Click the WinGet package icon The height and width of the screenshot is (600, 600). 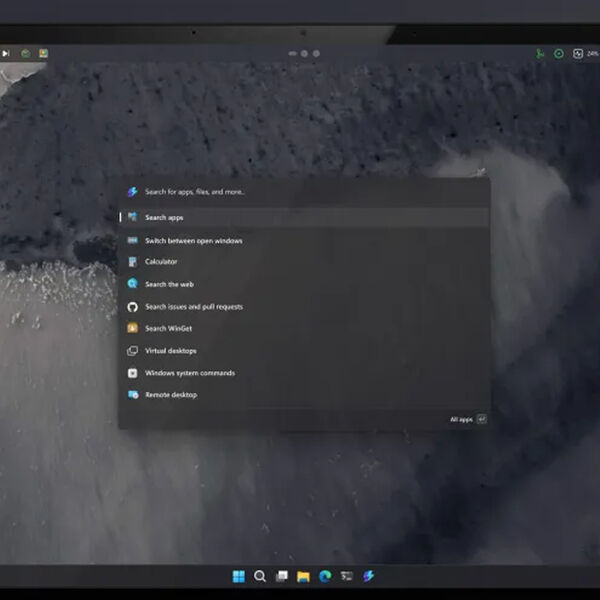pos(132,329)
